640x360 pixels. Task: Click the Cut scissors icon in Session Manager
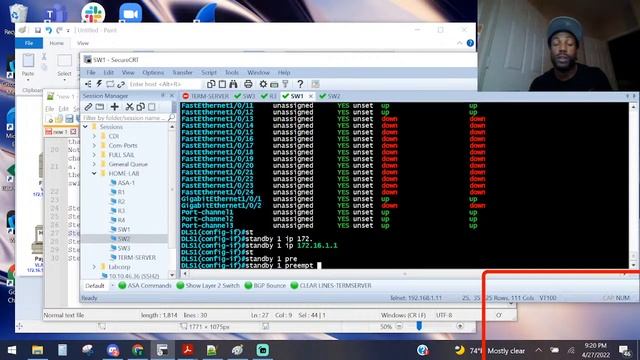[x=129, y=107]
